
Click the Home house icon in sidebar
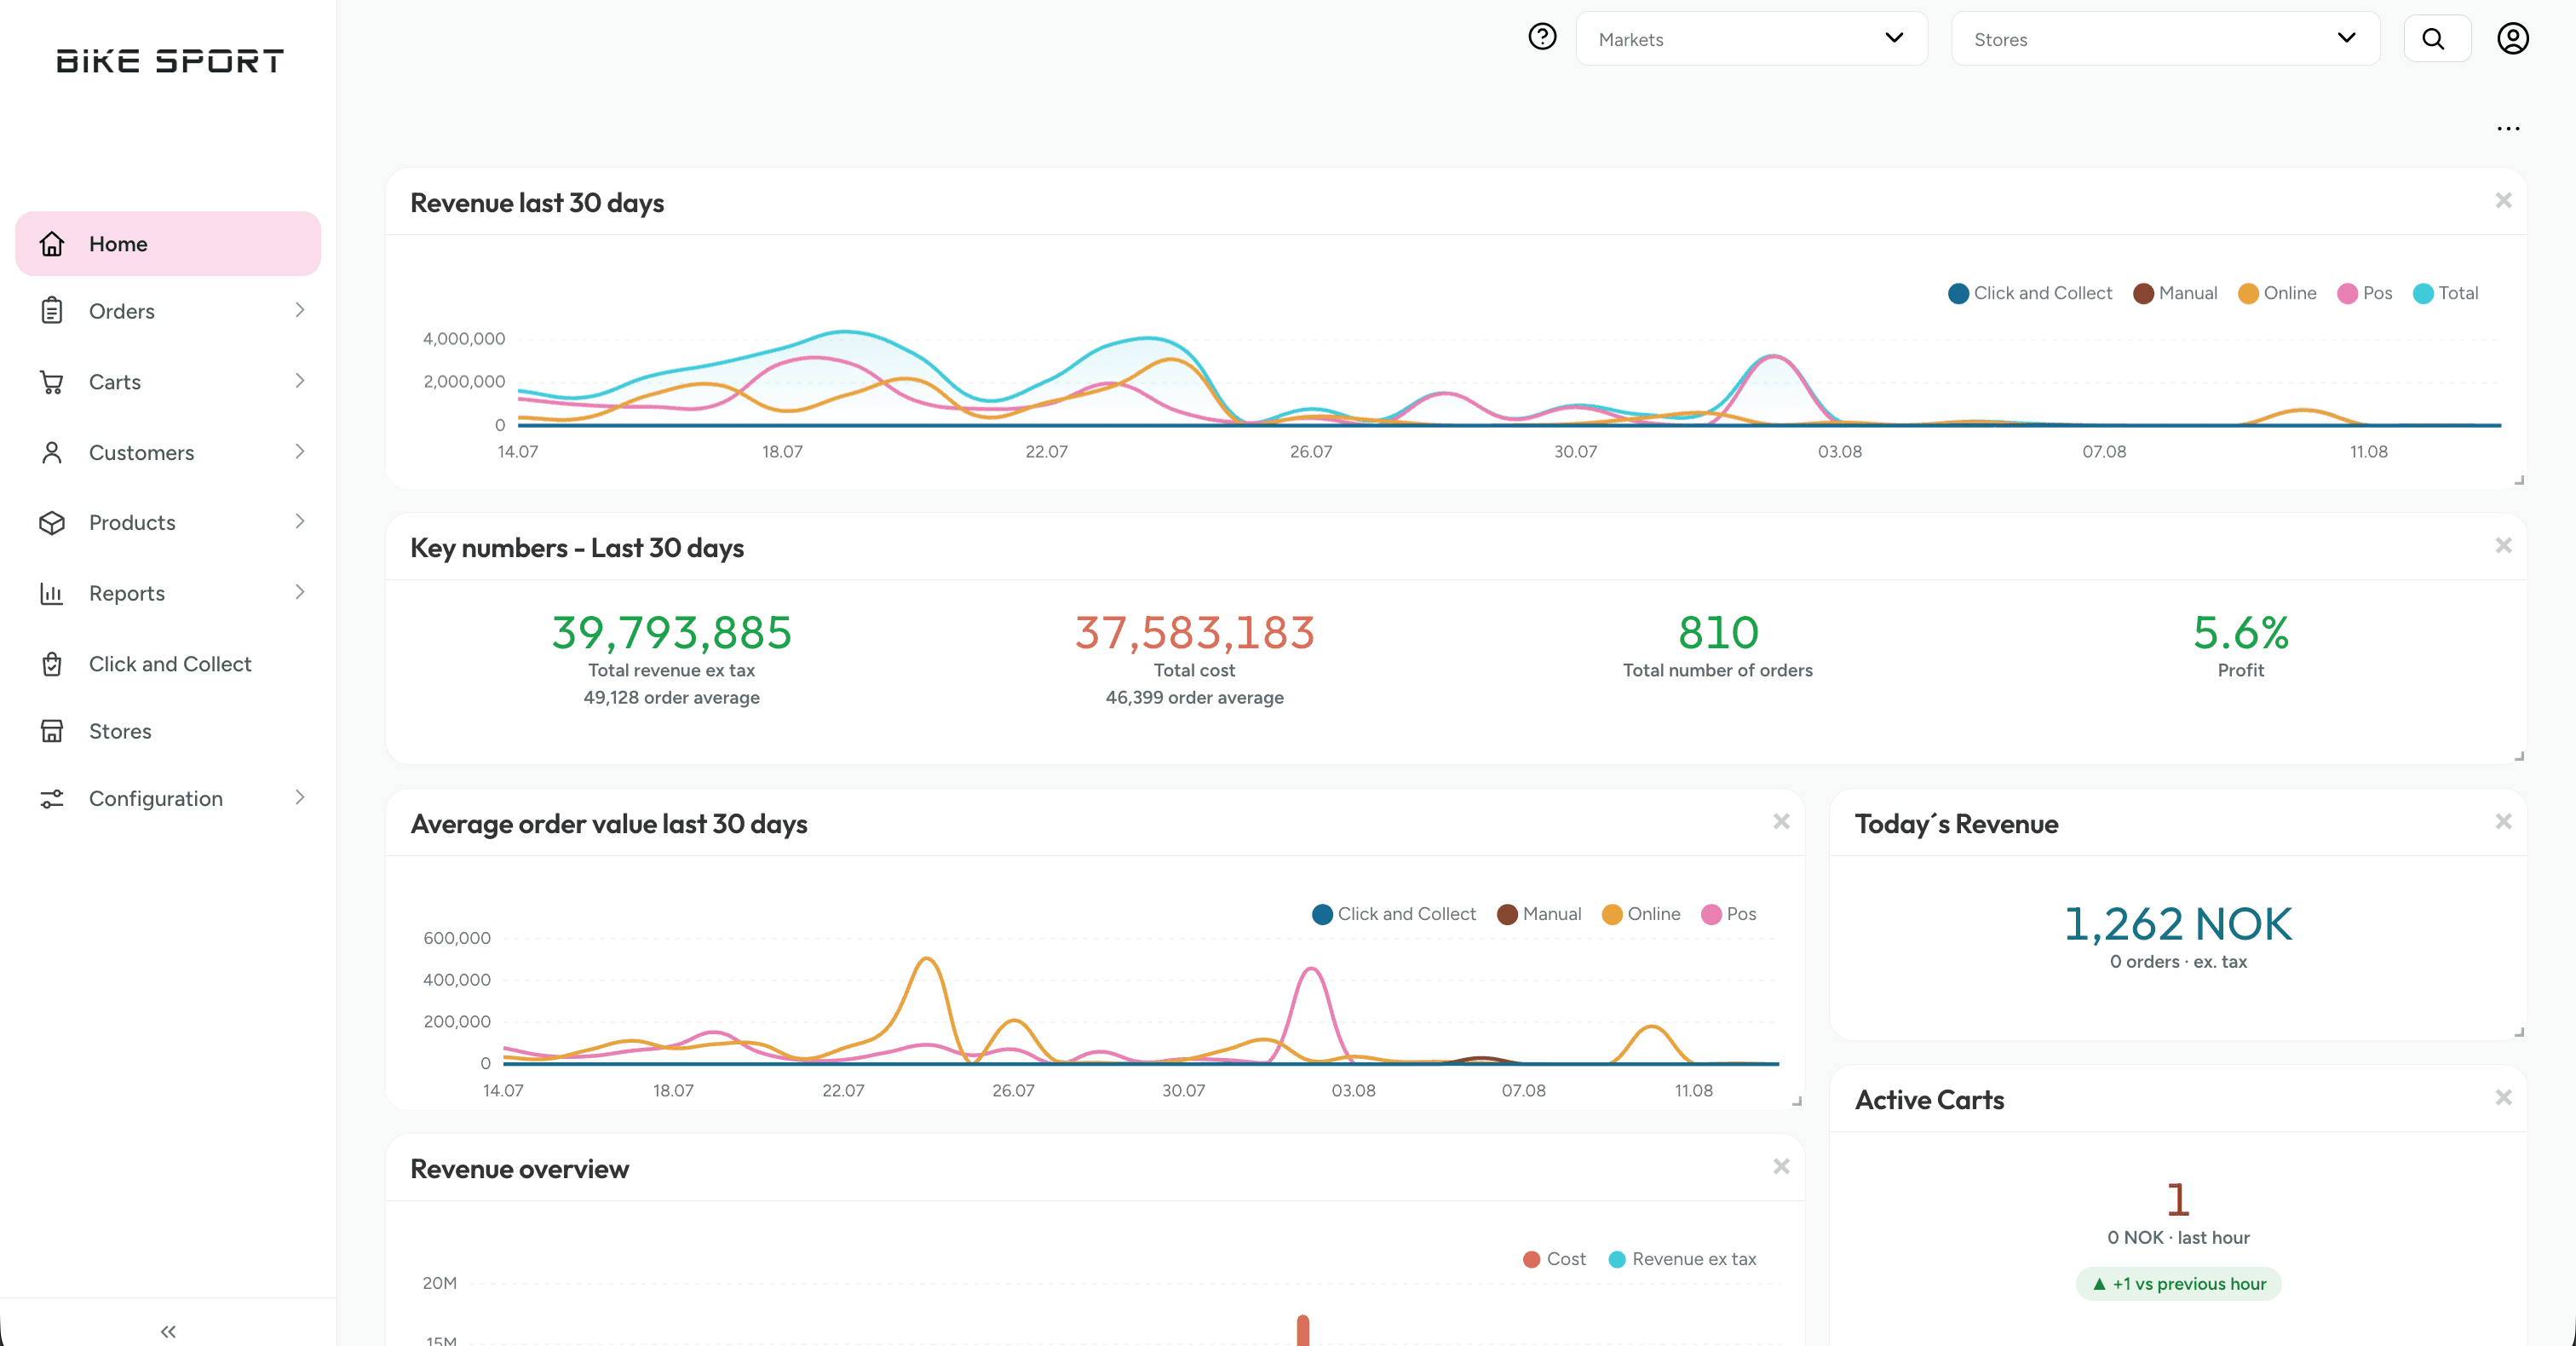[52, 244]
